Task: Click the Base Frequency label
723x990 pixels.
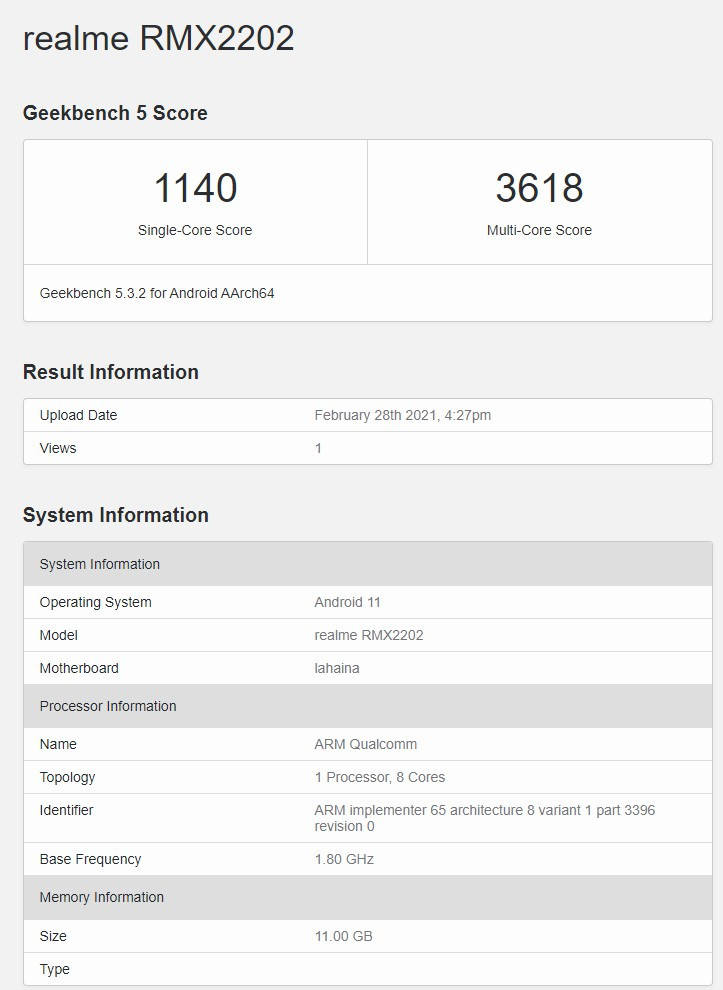Action: tap(90, 859)
